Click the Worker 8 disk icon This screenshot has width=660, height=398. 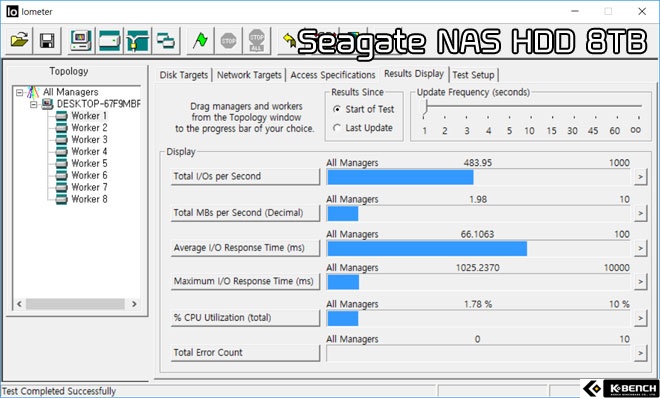coord(61,199)
